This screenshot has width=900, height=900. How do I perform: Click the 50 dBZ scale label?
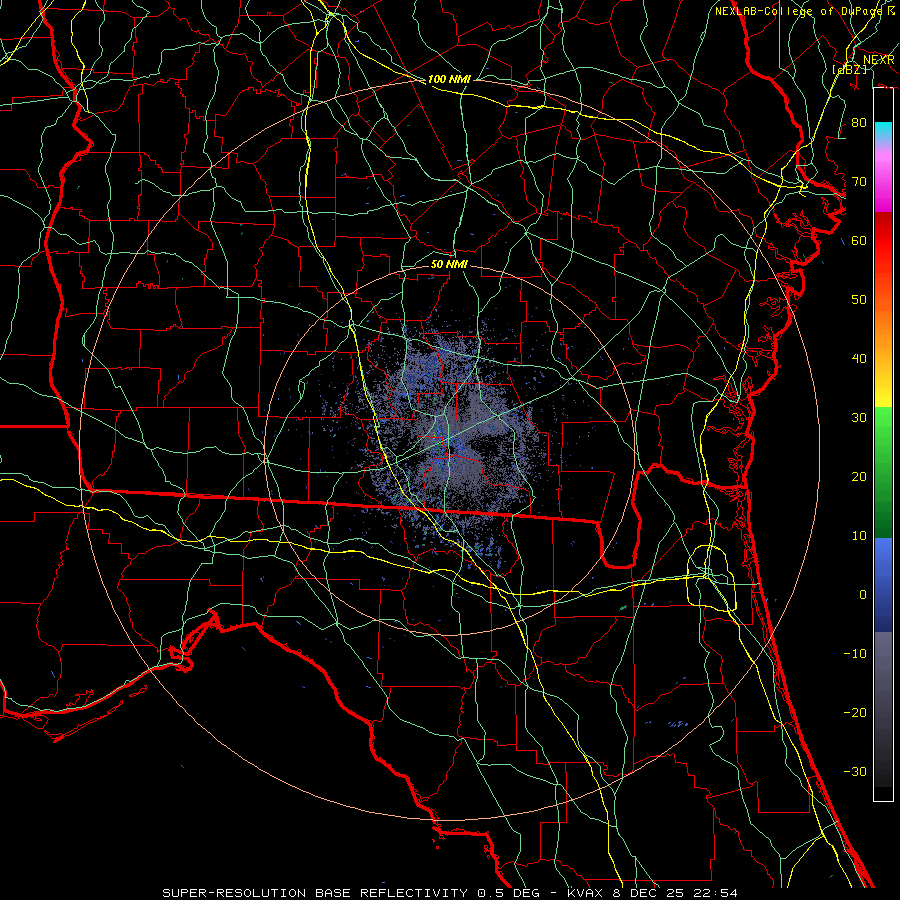pyautogui.click(x=859, y=300)
